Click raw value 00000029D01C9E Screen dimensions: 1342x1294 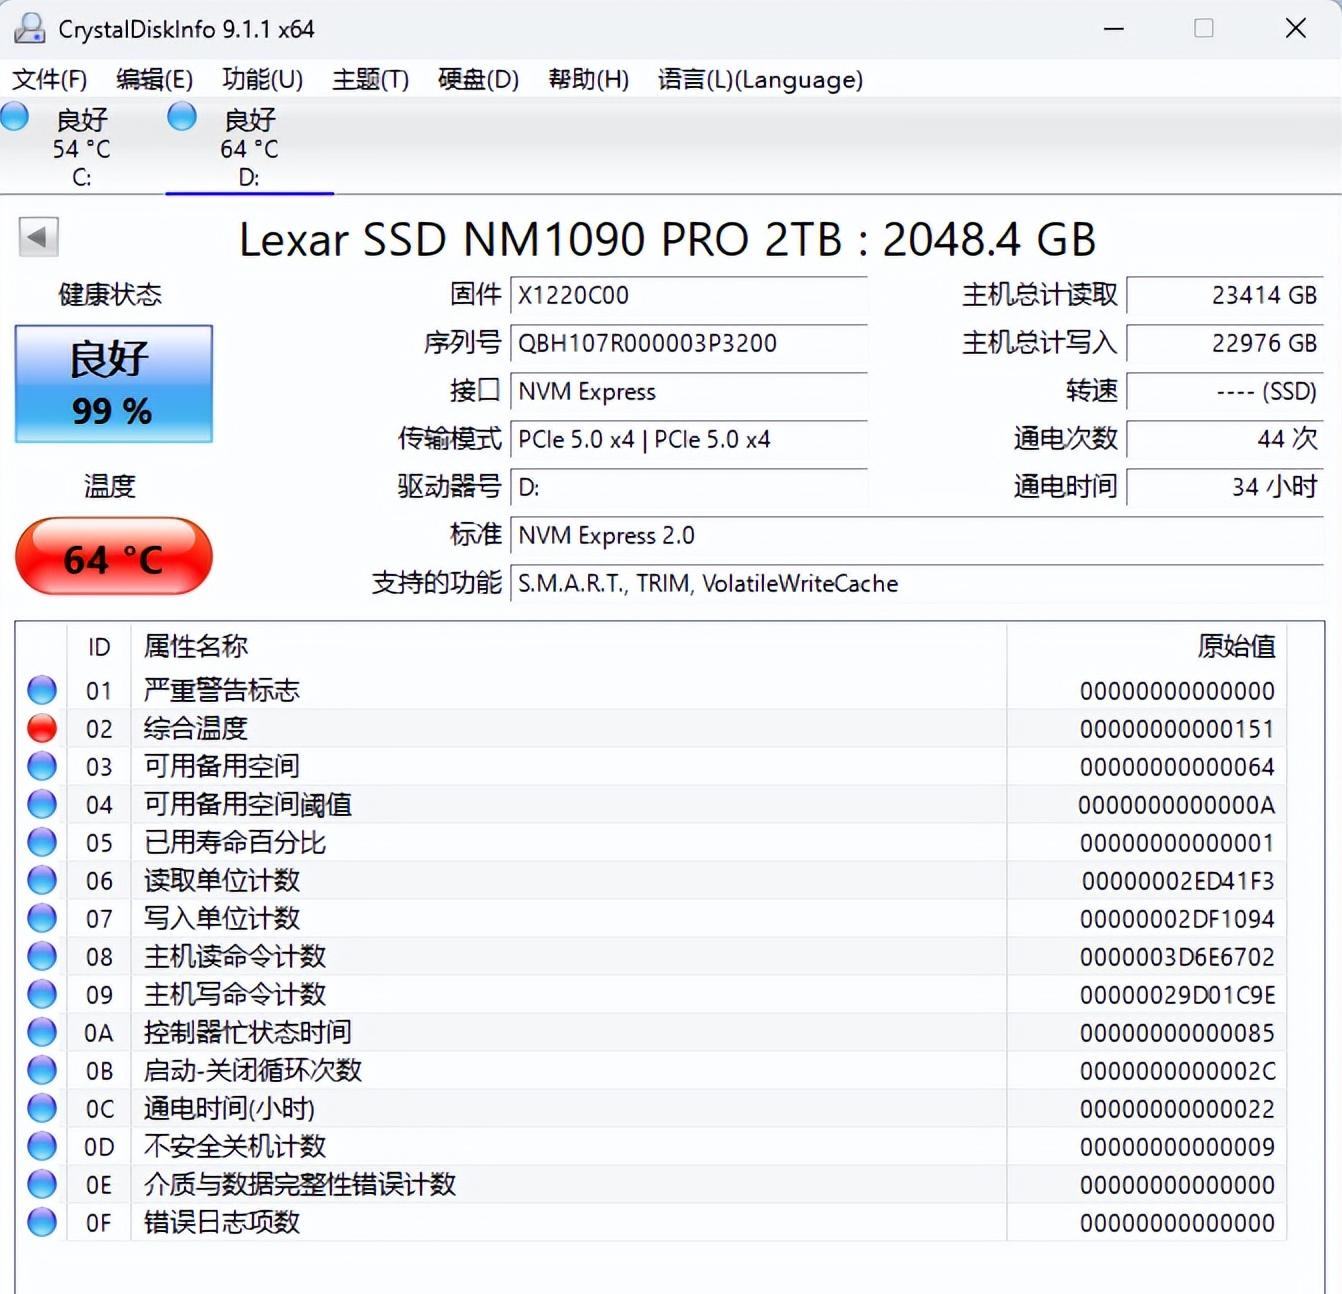1177,994
